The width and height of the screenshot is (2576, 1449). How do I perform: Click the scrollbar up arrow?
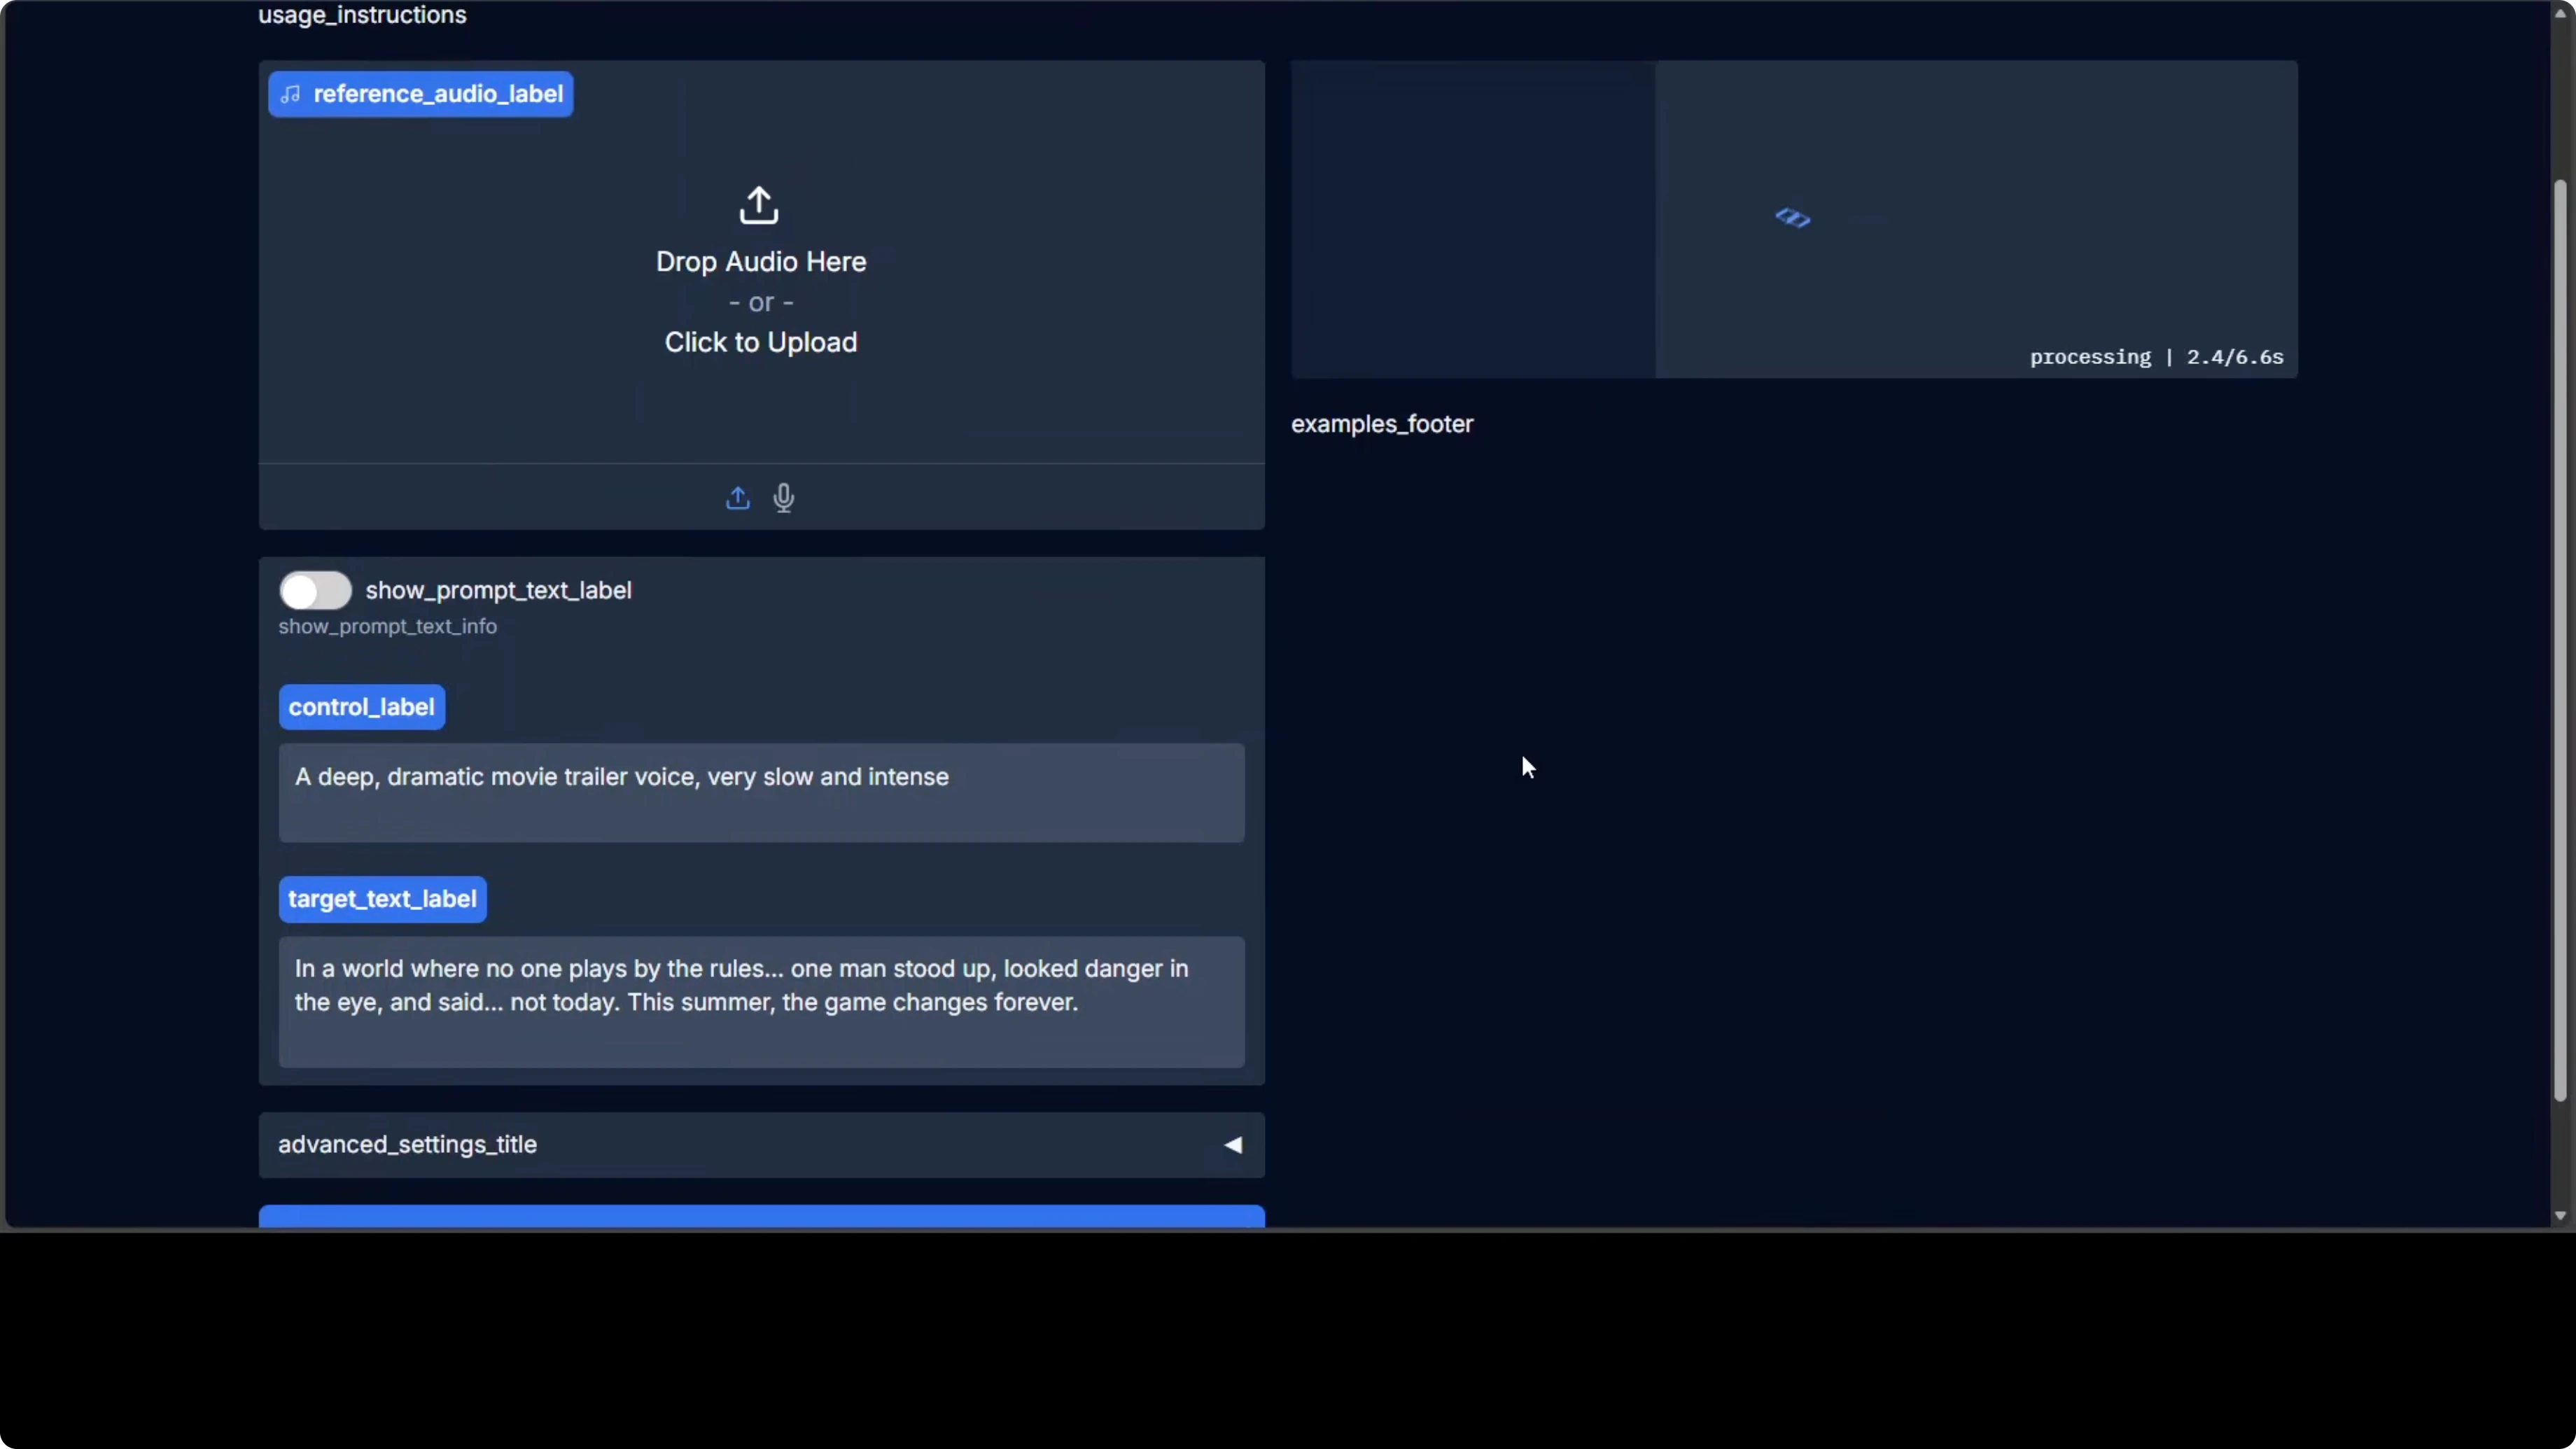coord(2560,12)
